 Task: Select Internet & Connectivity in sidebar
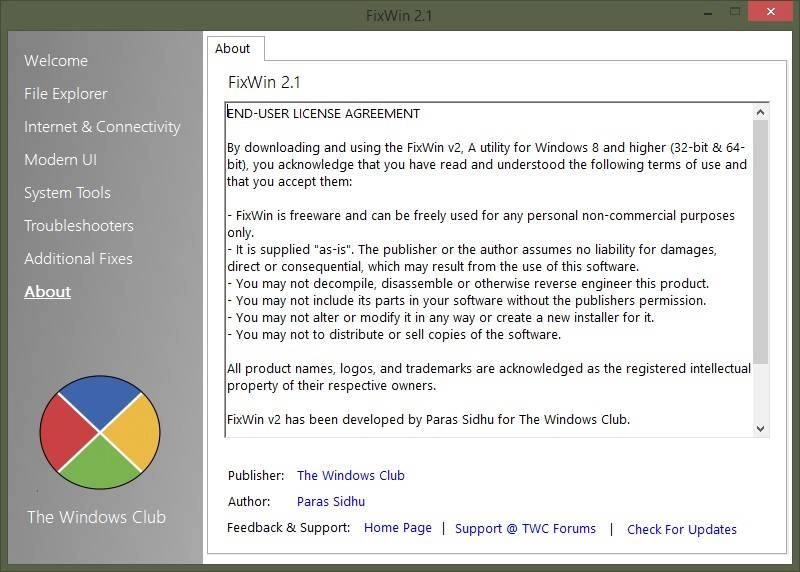(x=102, y=127)
